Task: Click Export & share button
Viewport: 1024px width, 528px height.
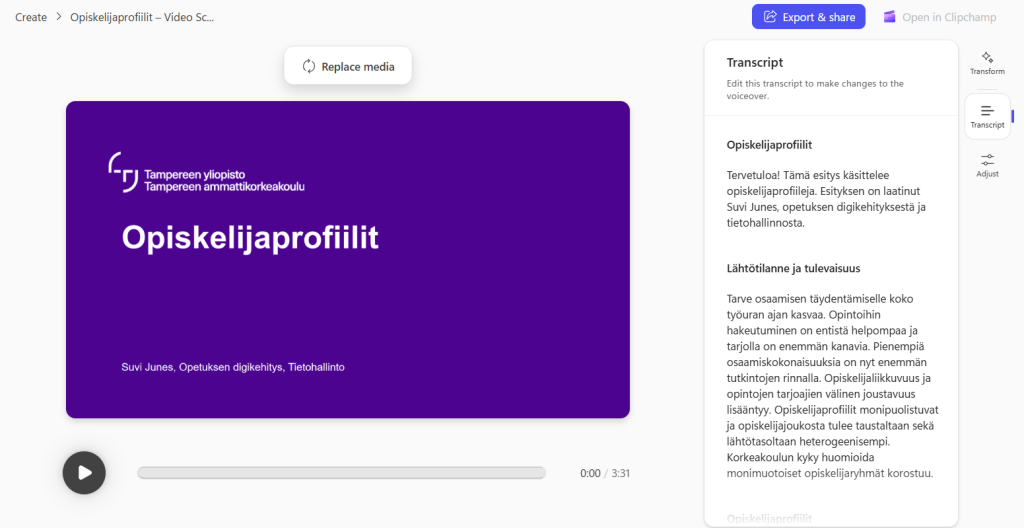Action: point(808,17)
